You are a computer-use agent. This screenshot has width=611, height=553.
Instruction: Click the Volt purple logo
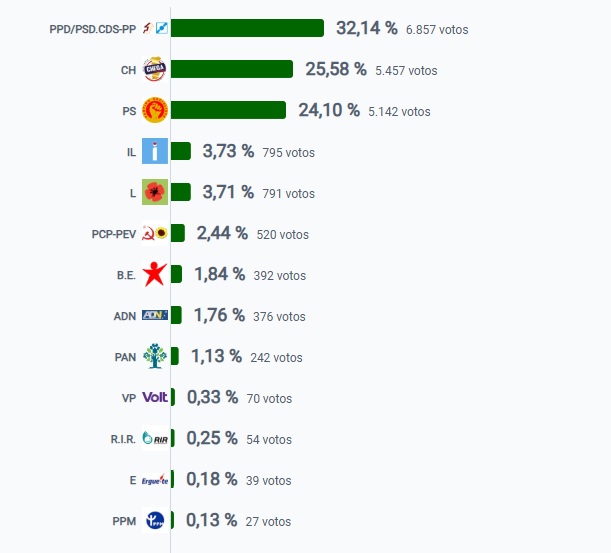coord(155,397)
